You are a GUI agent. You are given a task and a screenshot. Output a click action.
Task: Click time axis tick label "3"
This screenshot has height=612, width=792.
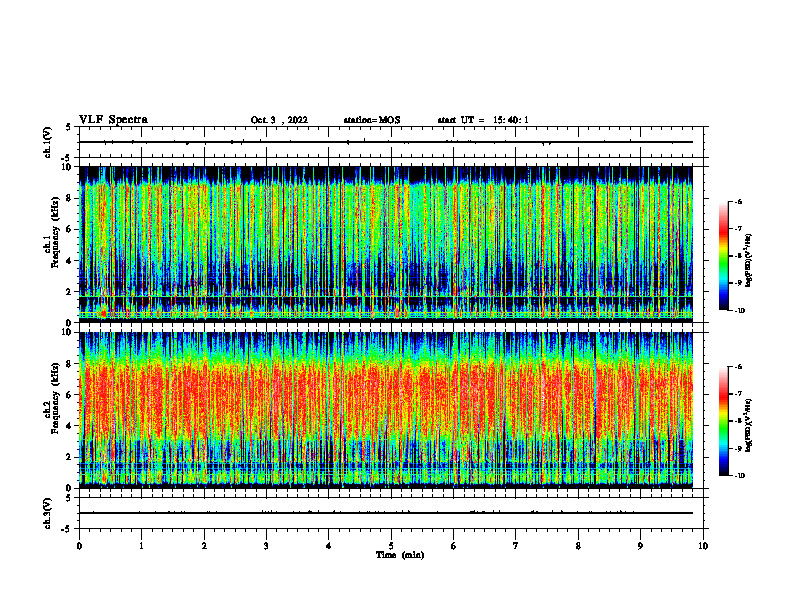click(x=266, y=546)
